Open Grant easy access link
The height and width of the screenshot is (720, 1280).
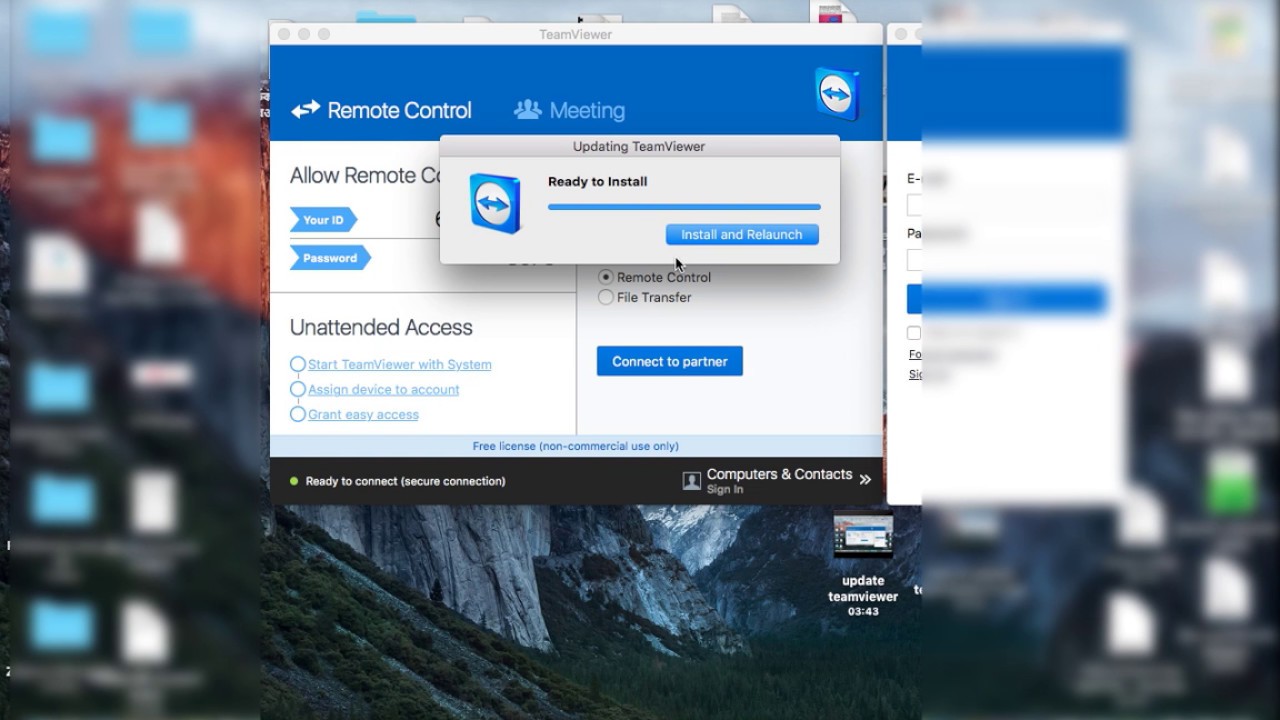pos(363,414)
